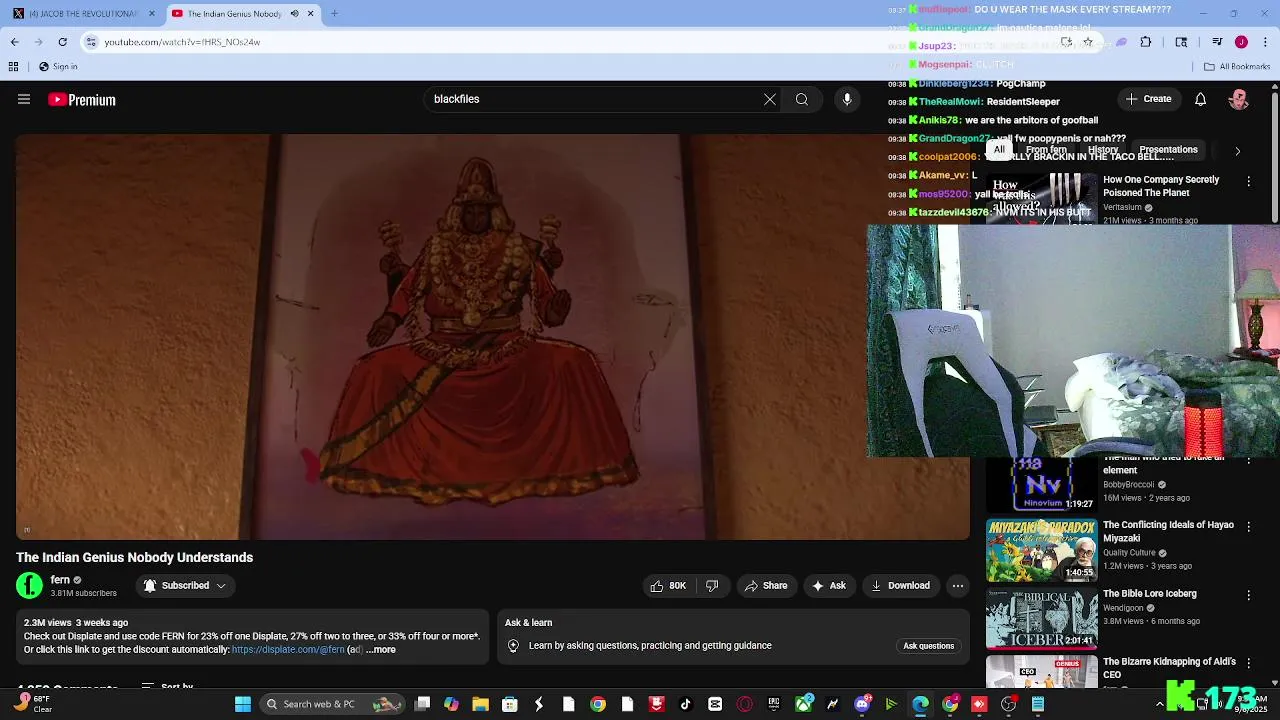Like the video with 80K likes
Screen dimensions: 1280x720
click(x=668, y=586)
